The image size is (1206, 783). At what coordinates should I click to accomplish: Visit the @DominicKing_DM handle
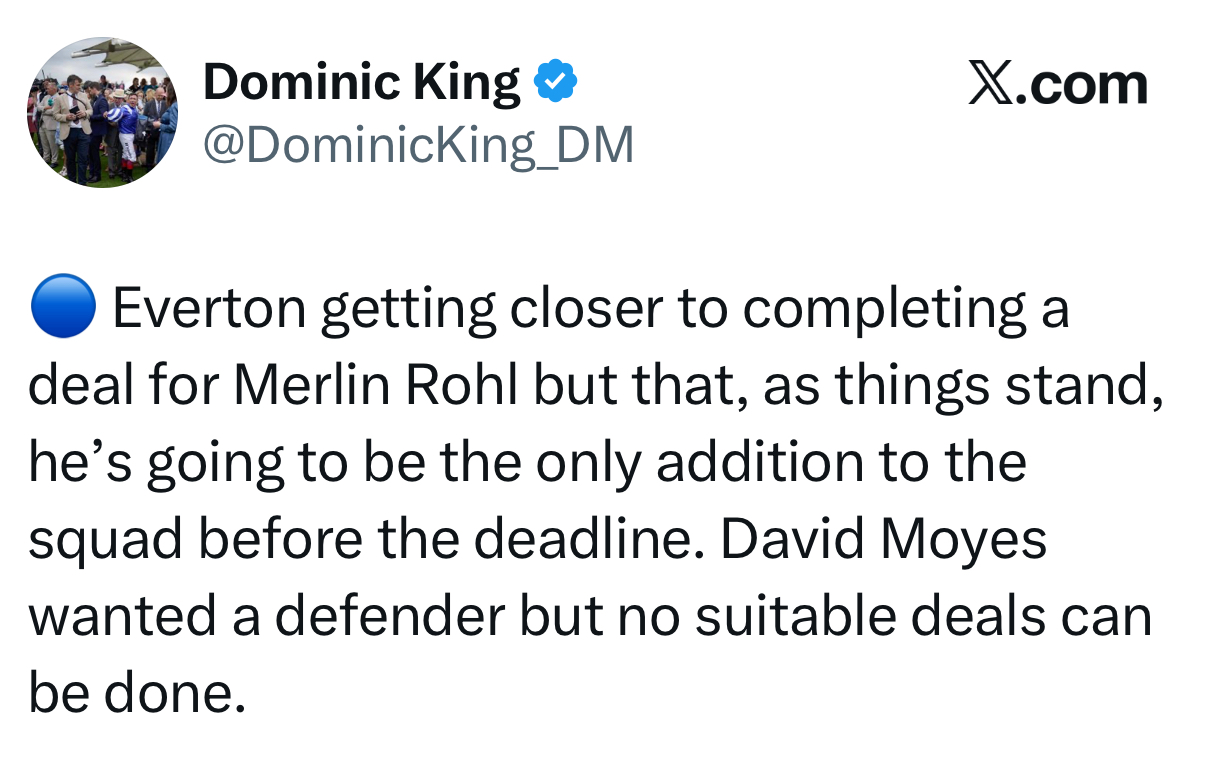(x=418, y=145)
